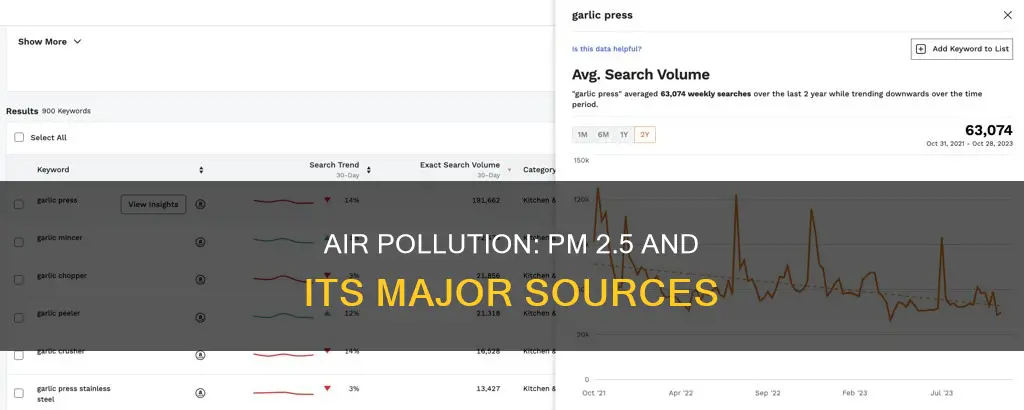Check garlic press stainless steel row checkbox
The image size is (1024, 410).
pyautogui.click(x=19, y=393)
